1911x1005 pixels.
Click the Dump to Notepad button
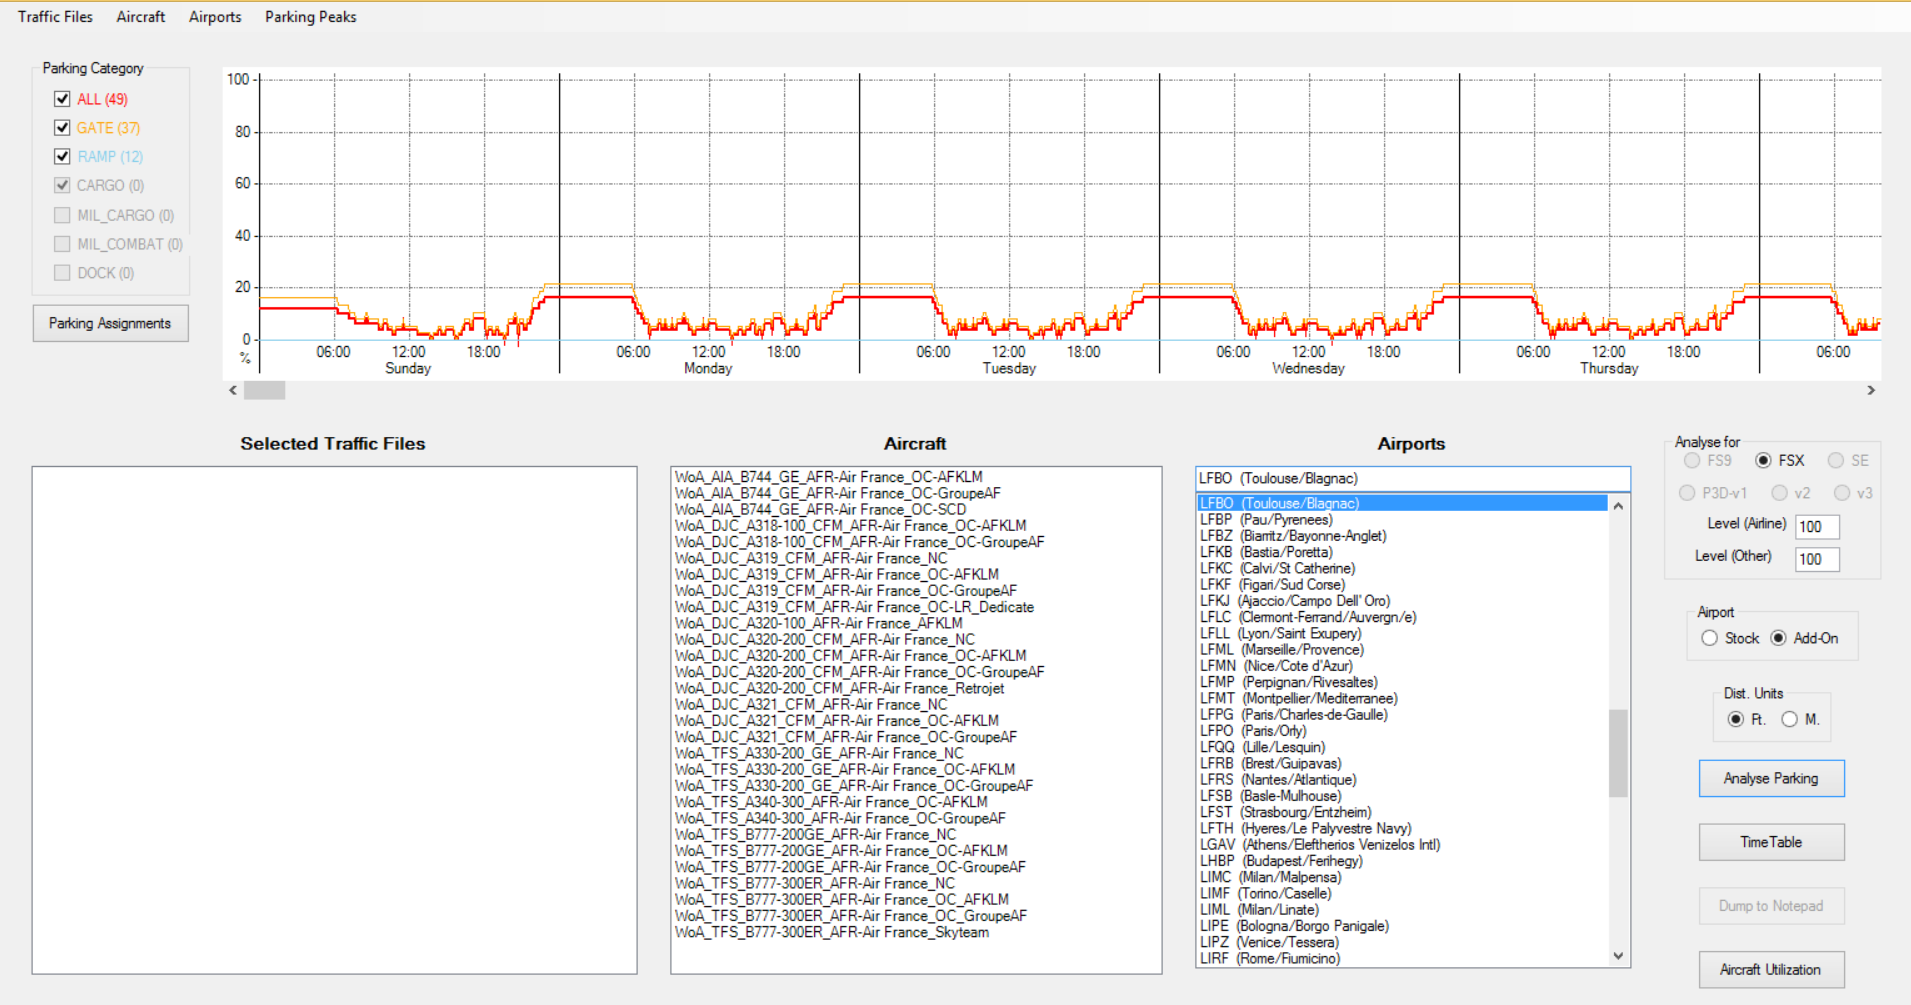1771,906
